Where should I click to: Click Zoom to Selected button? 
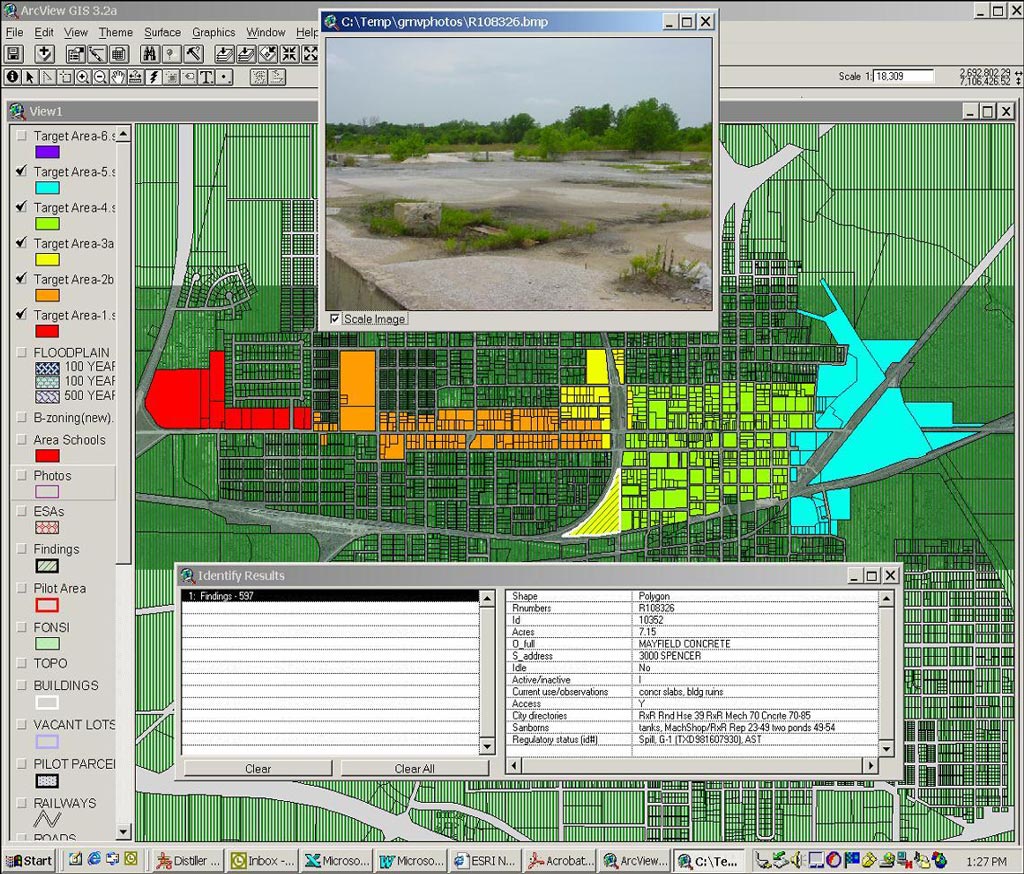(x=268, y=54)
